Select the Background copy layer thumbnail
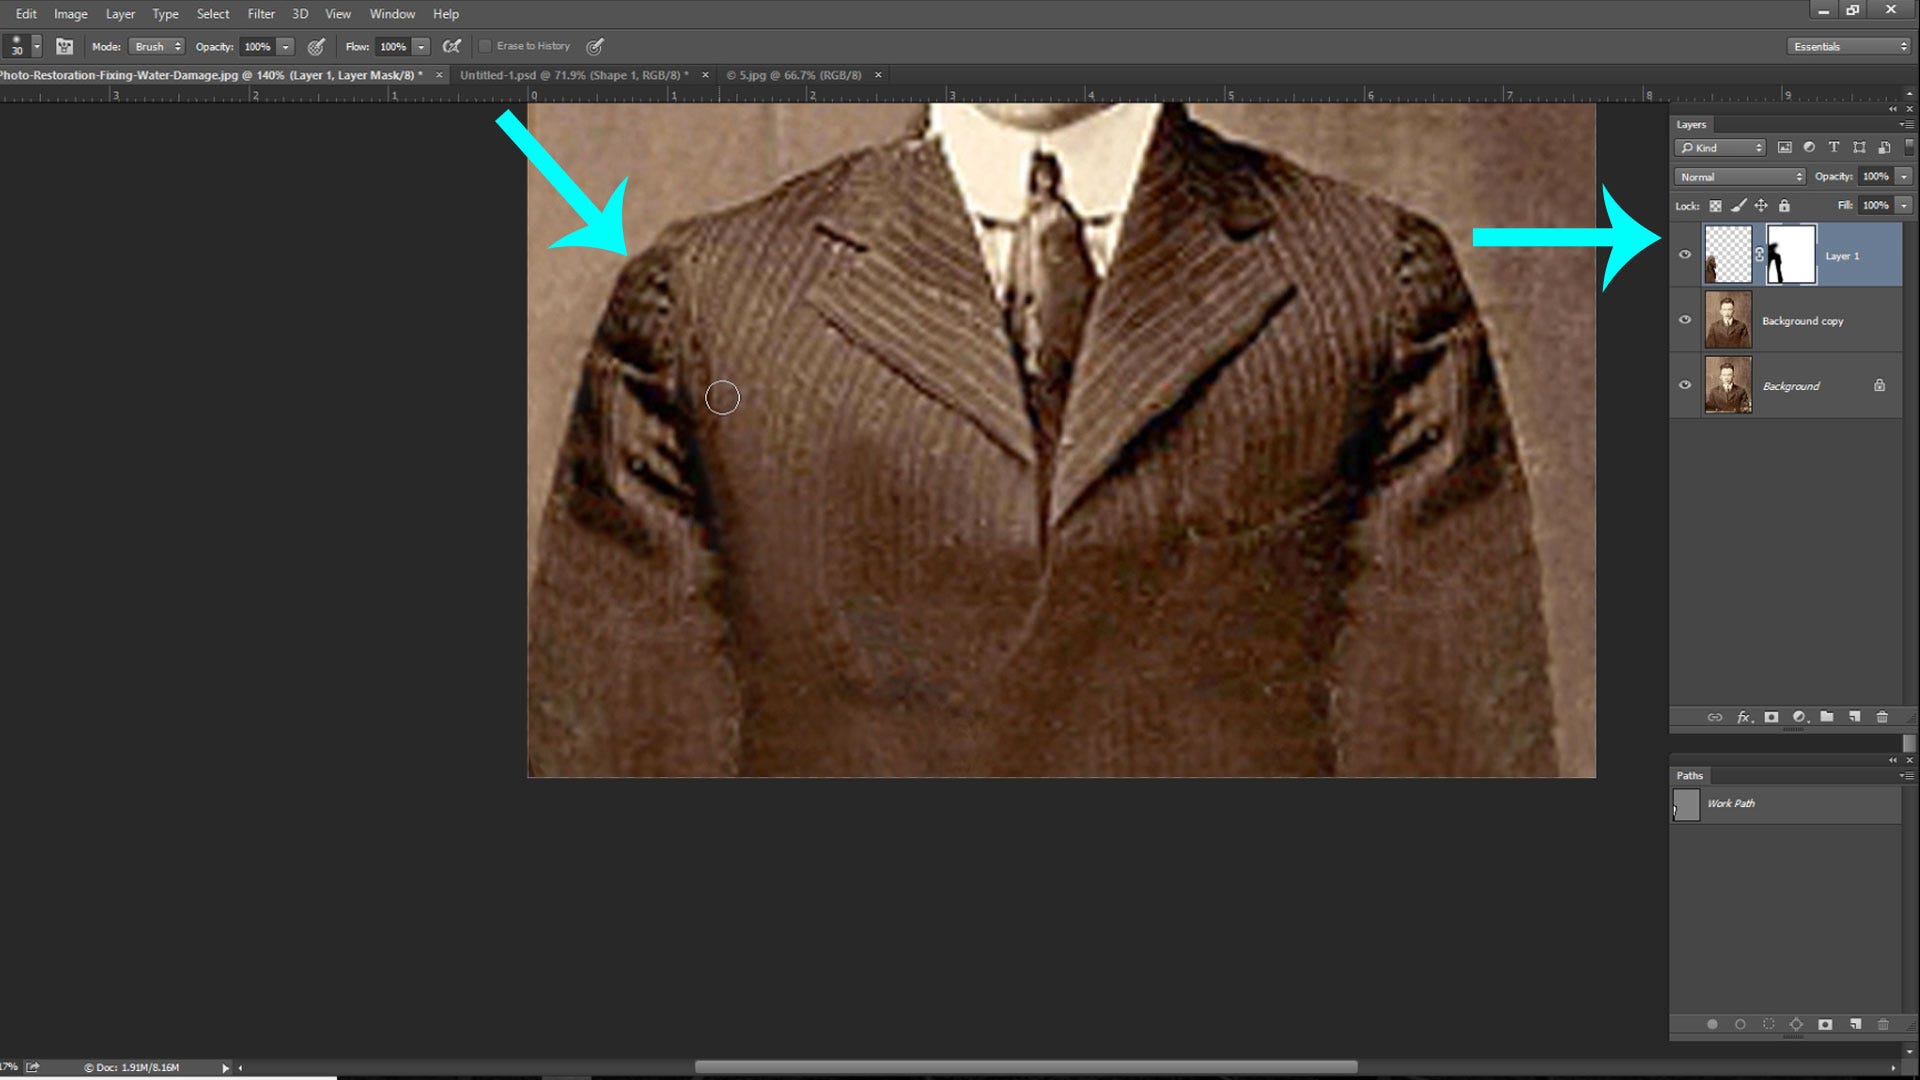 [x=1728, y=320]
